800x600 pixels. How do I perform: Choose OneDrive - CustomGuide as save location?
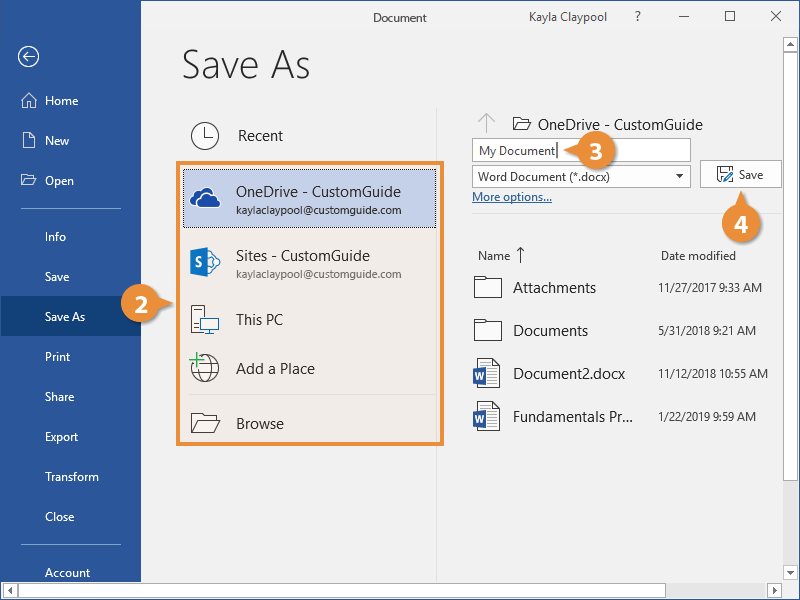click(x=309, y=198)
